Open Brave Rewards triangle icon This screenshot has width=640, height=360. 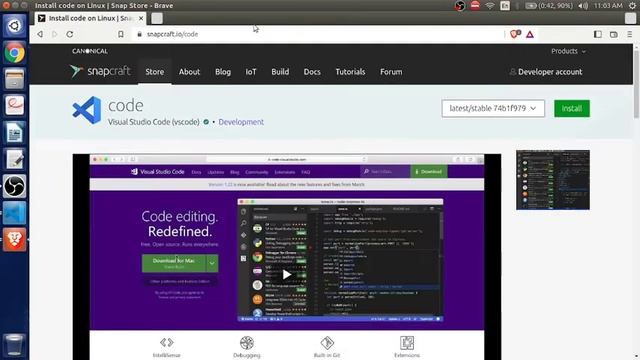tap(530, 35)
